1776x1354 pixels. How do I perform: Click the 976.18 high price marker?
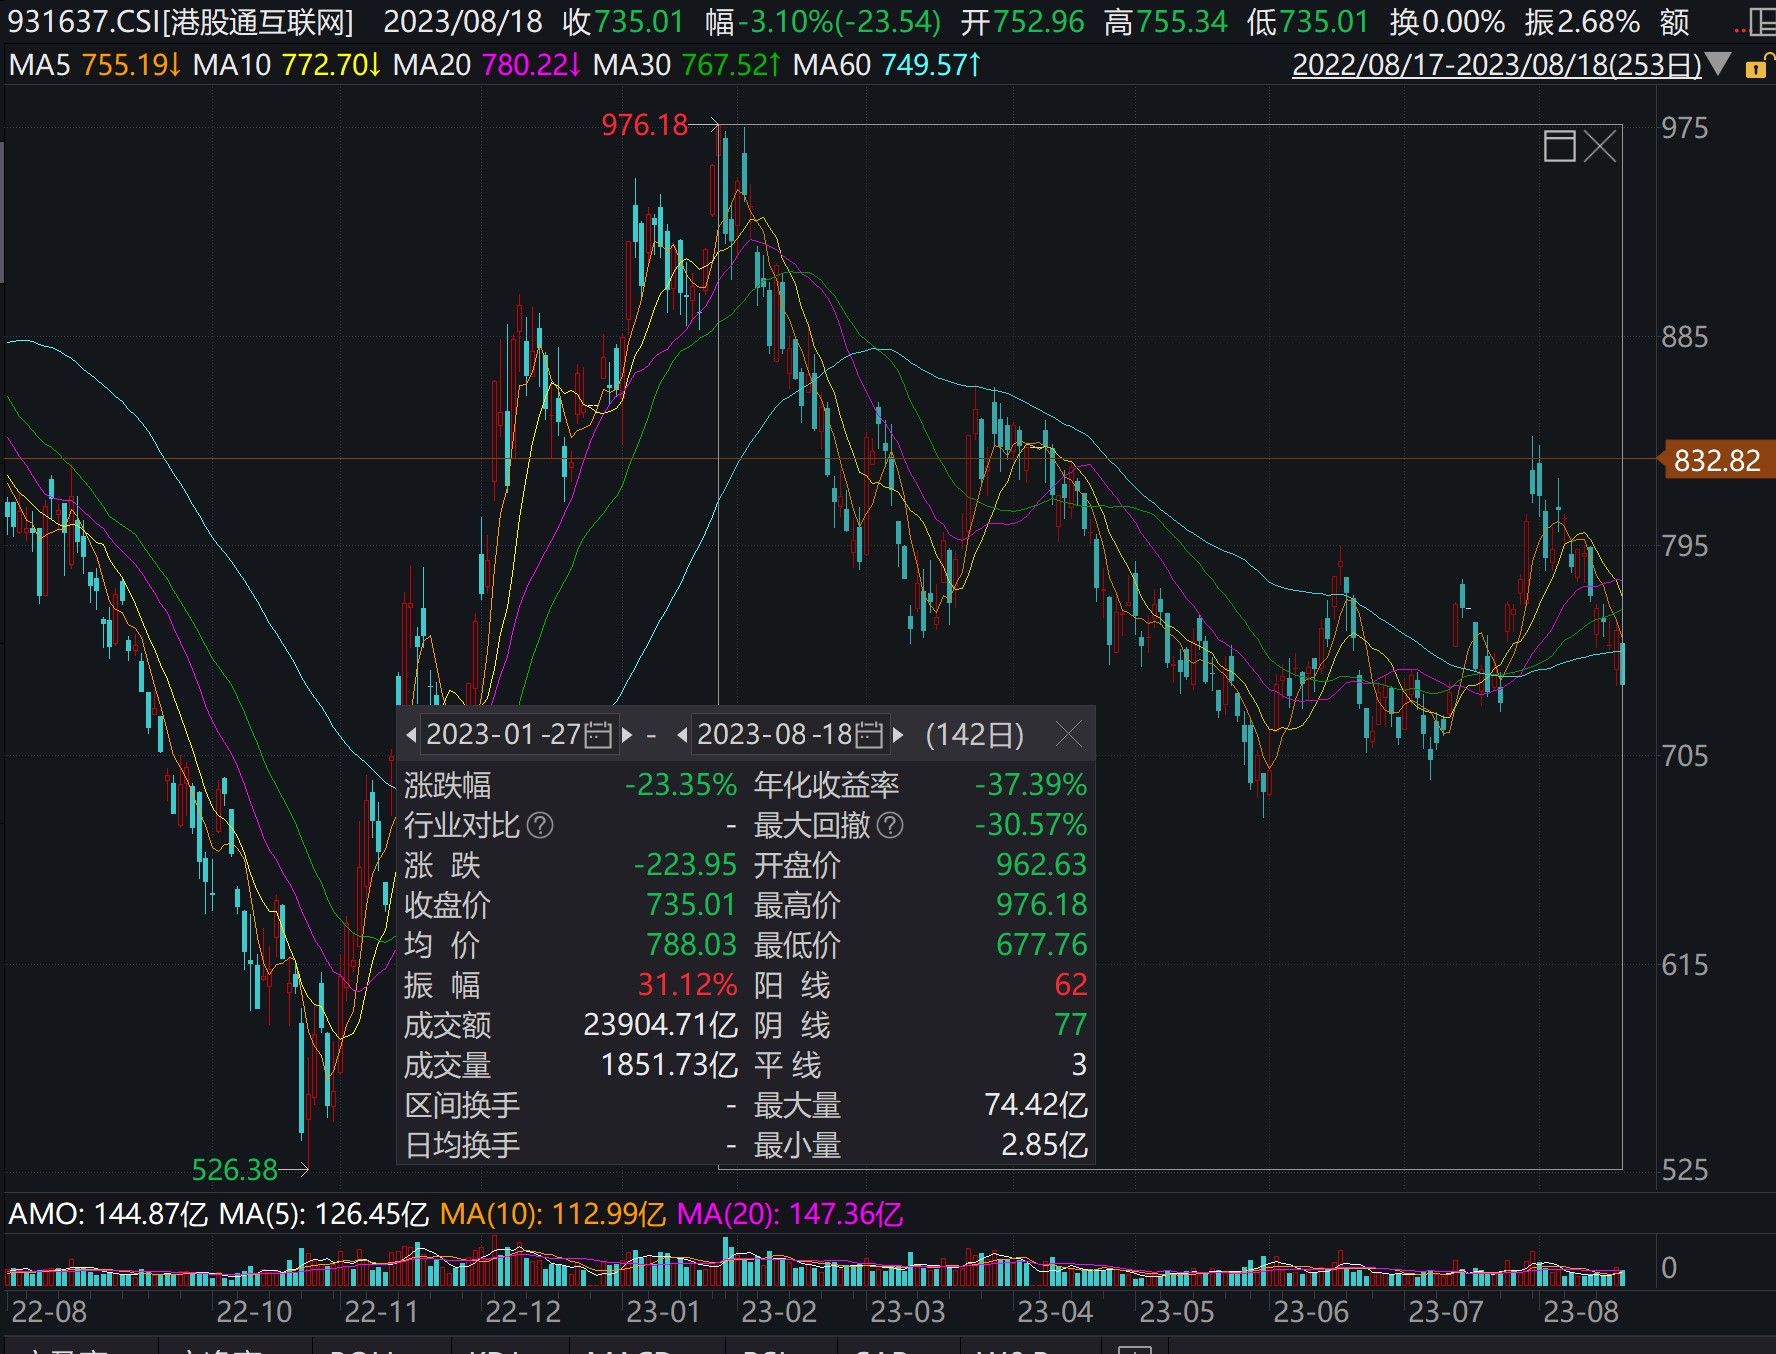tap(645, 124)
